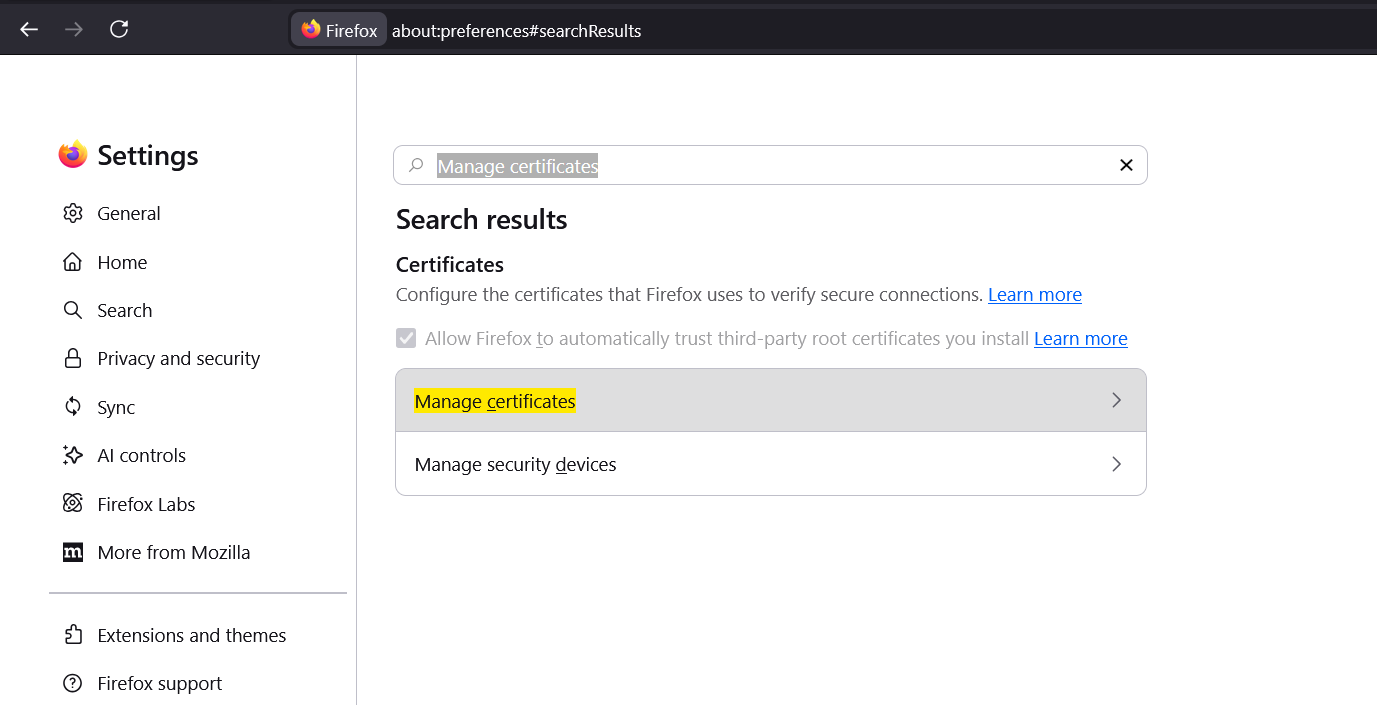Click the Certificates section heading

point(450,264)
